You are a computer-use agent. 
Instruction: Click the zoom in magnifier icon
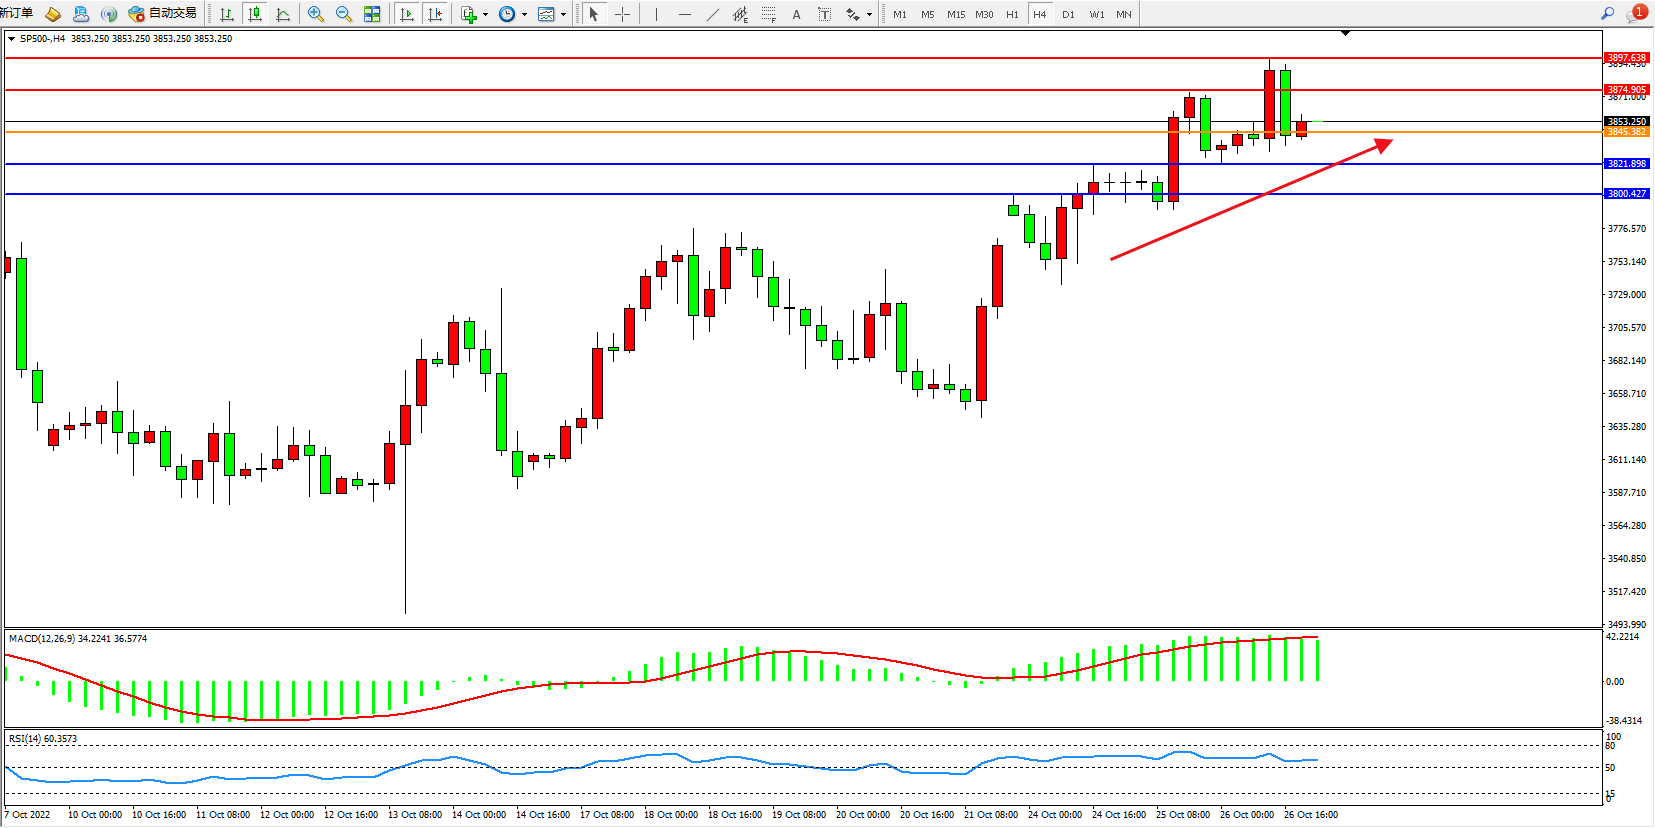coord(316,14)
